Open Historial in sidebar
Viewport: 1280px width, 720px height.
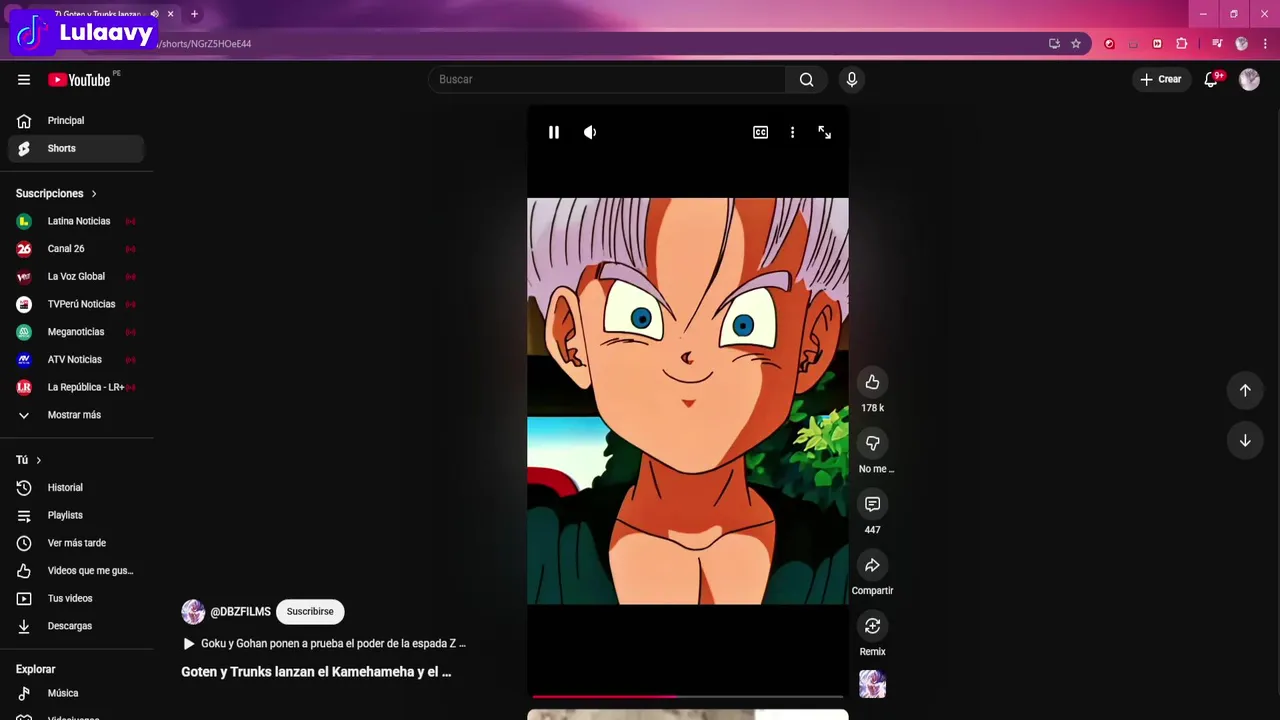coord(76,488)
